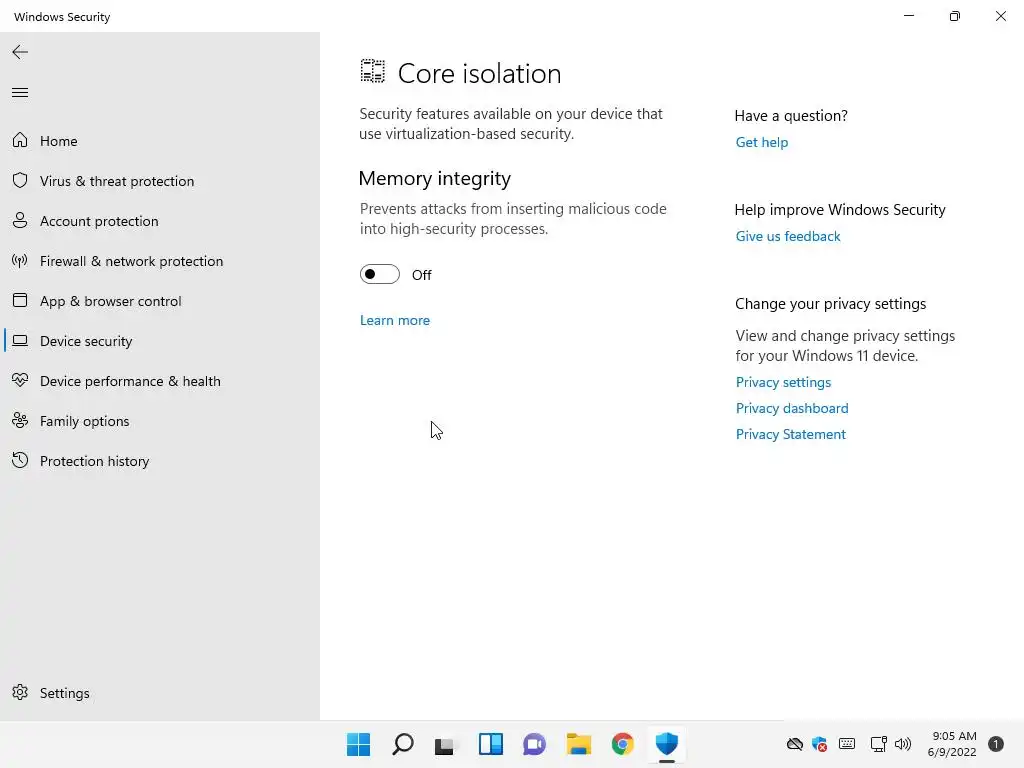Viewport: 1024px width, 768px height.
Task: Collapse the sidebar using hamburger menu icon
Action: tap(20, 93)
